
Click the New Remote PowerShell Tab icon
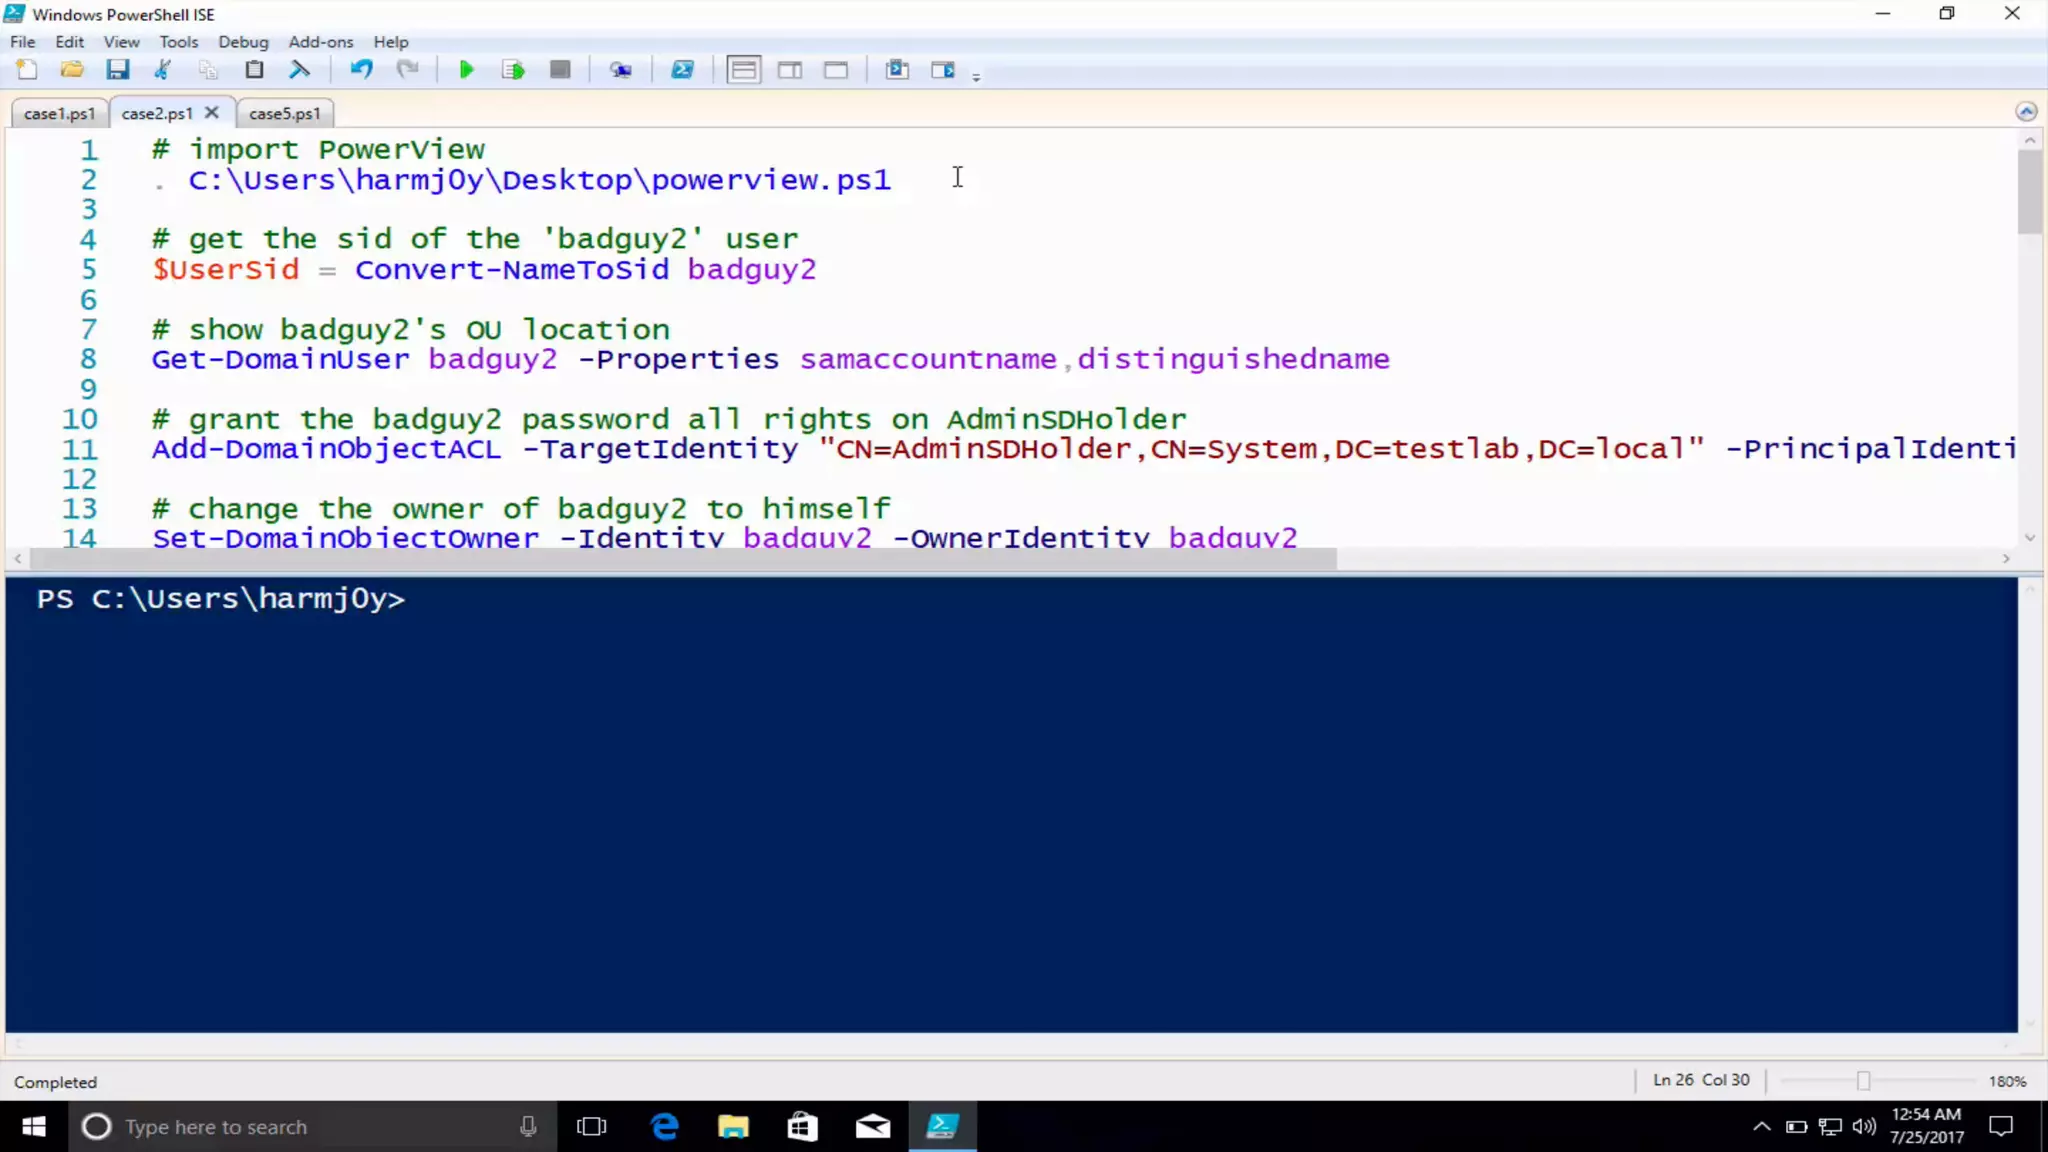coord(621,70)
